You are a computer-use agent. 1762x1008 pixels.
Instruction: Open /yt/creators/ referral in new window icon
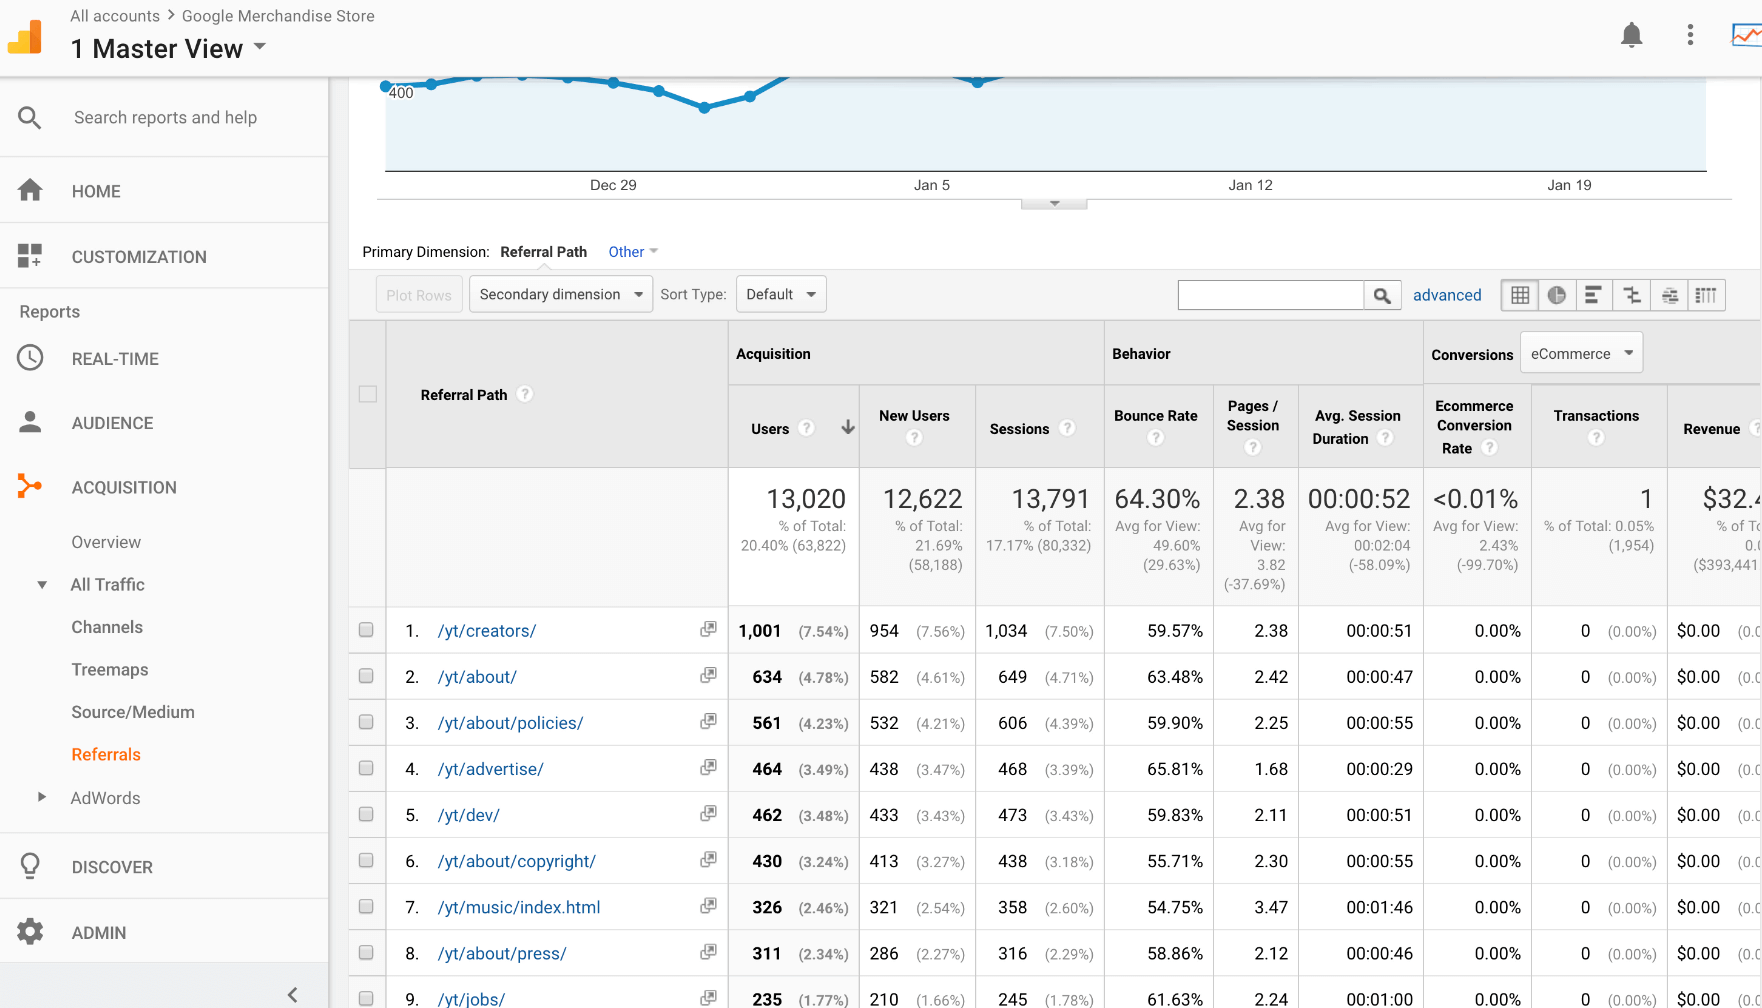click(708, 629)
